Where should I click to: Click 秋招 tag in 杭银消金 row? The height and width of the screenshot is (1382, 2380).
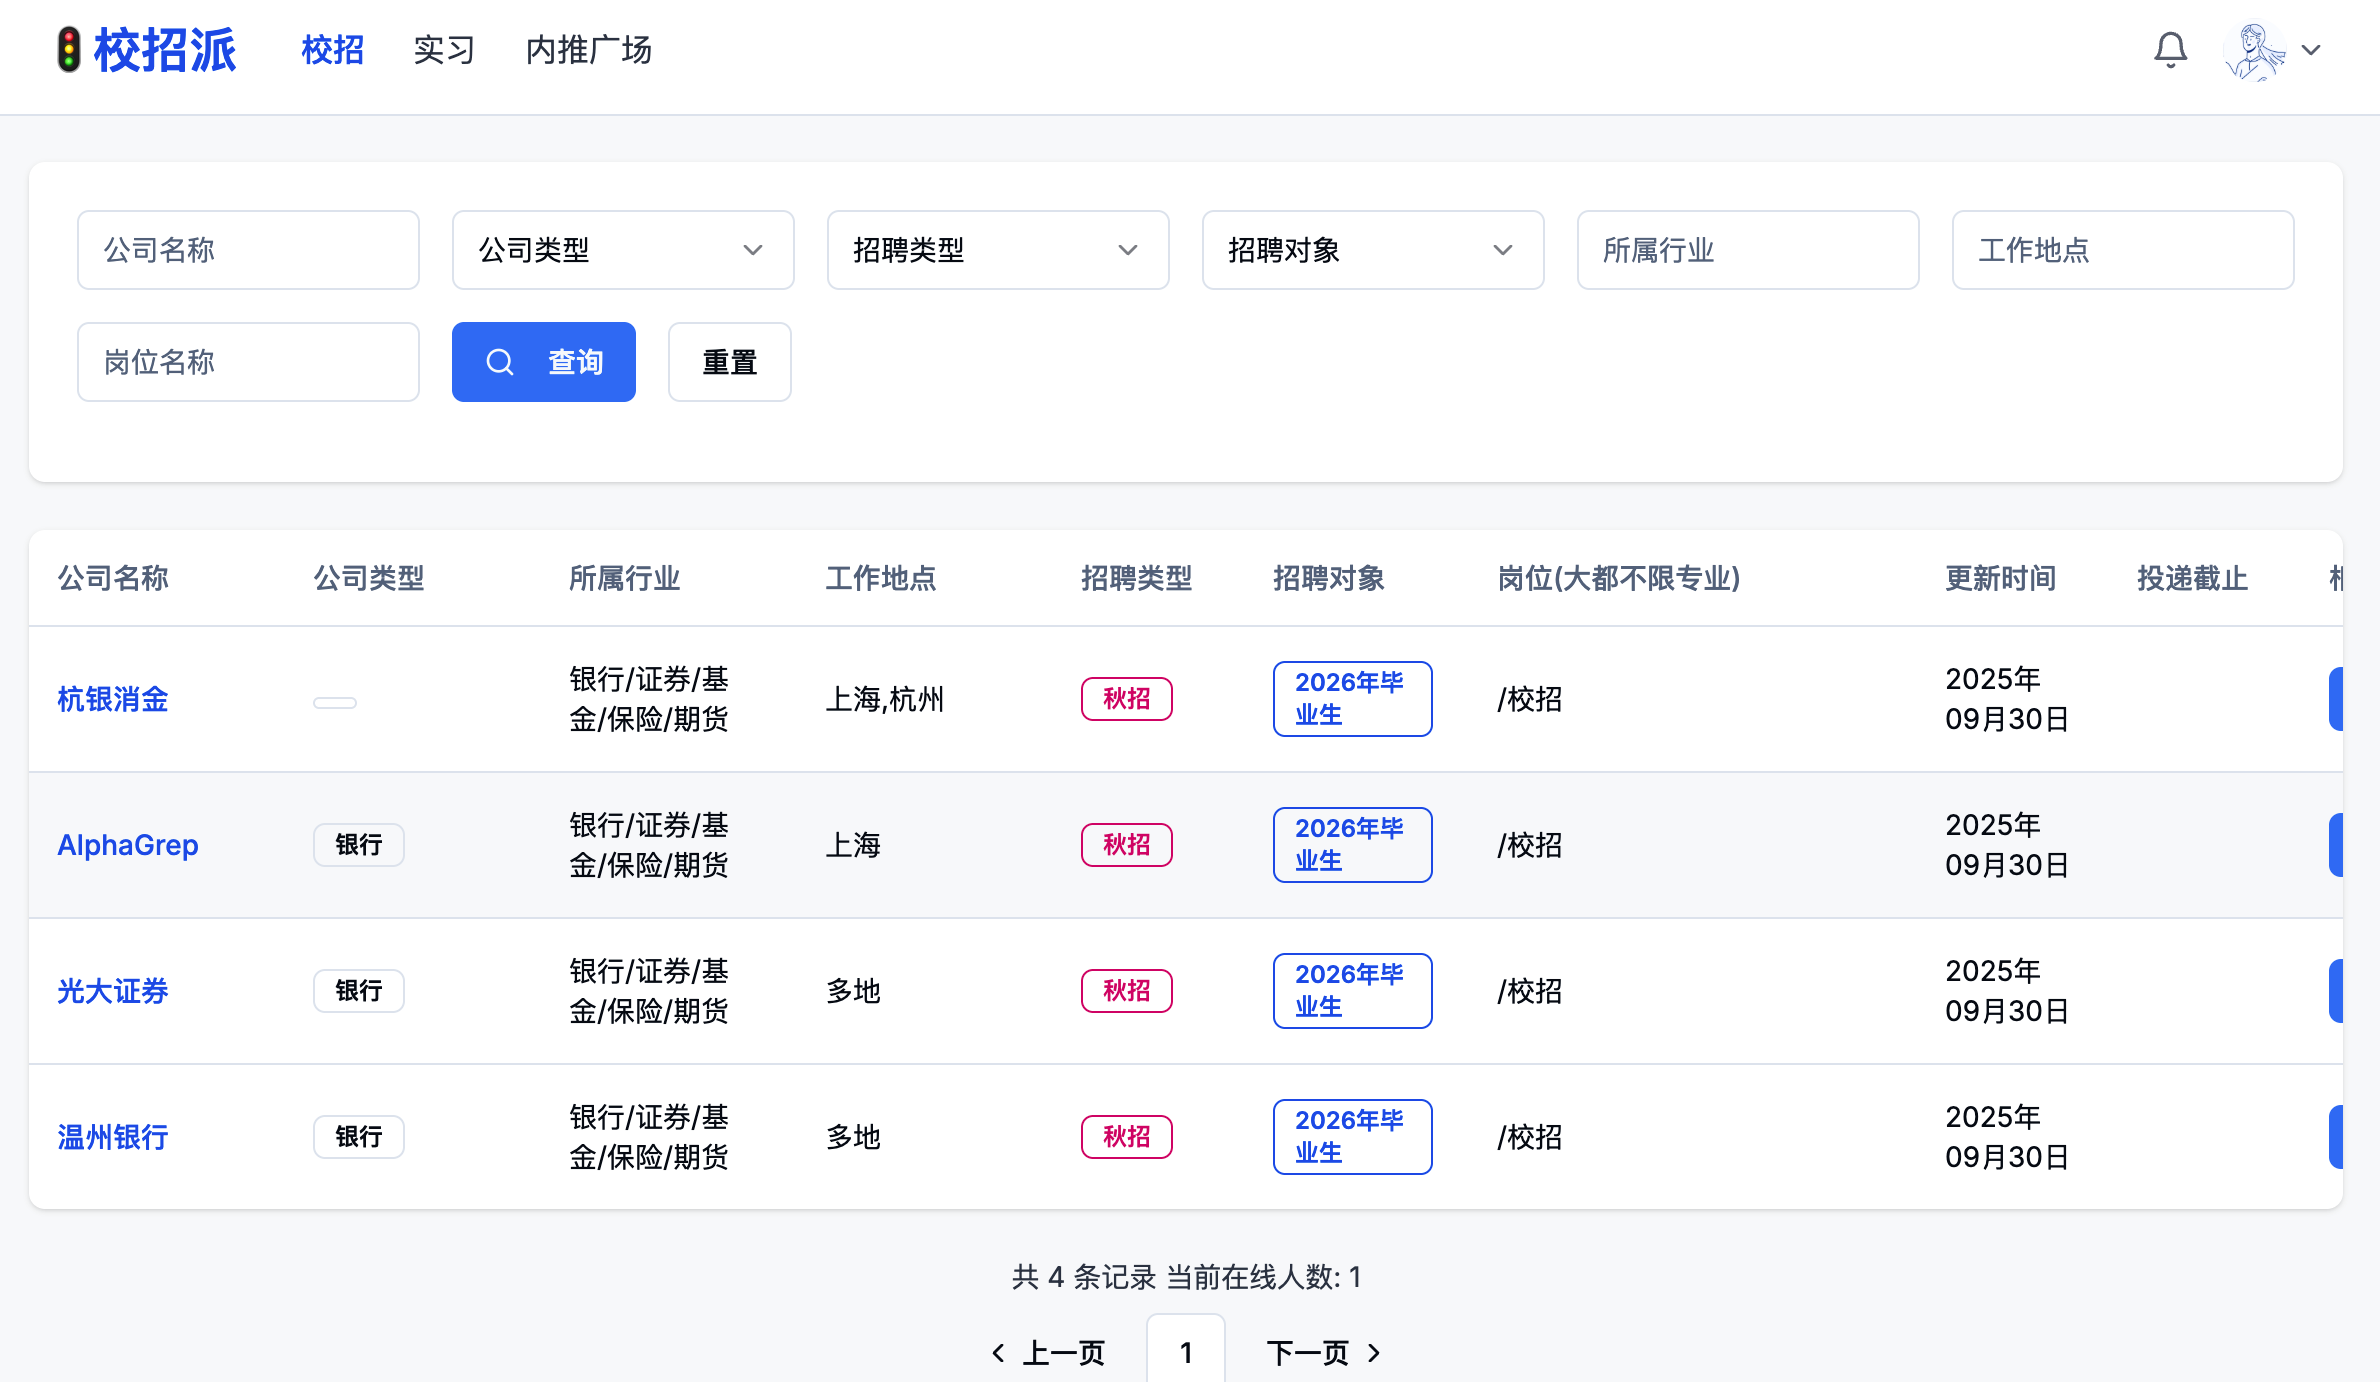point(1126,699)
